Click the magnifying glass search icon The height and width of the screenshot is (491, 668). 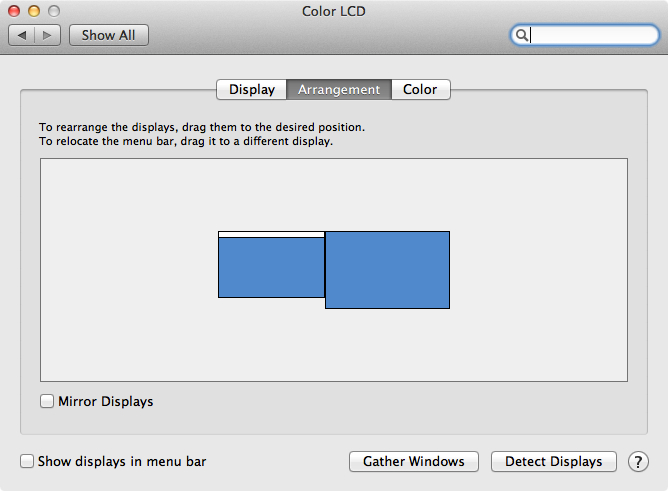521,35
